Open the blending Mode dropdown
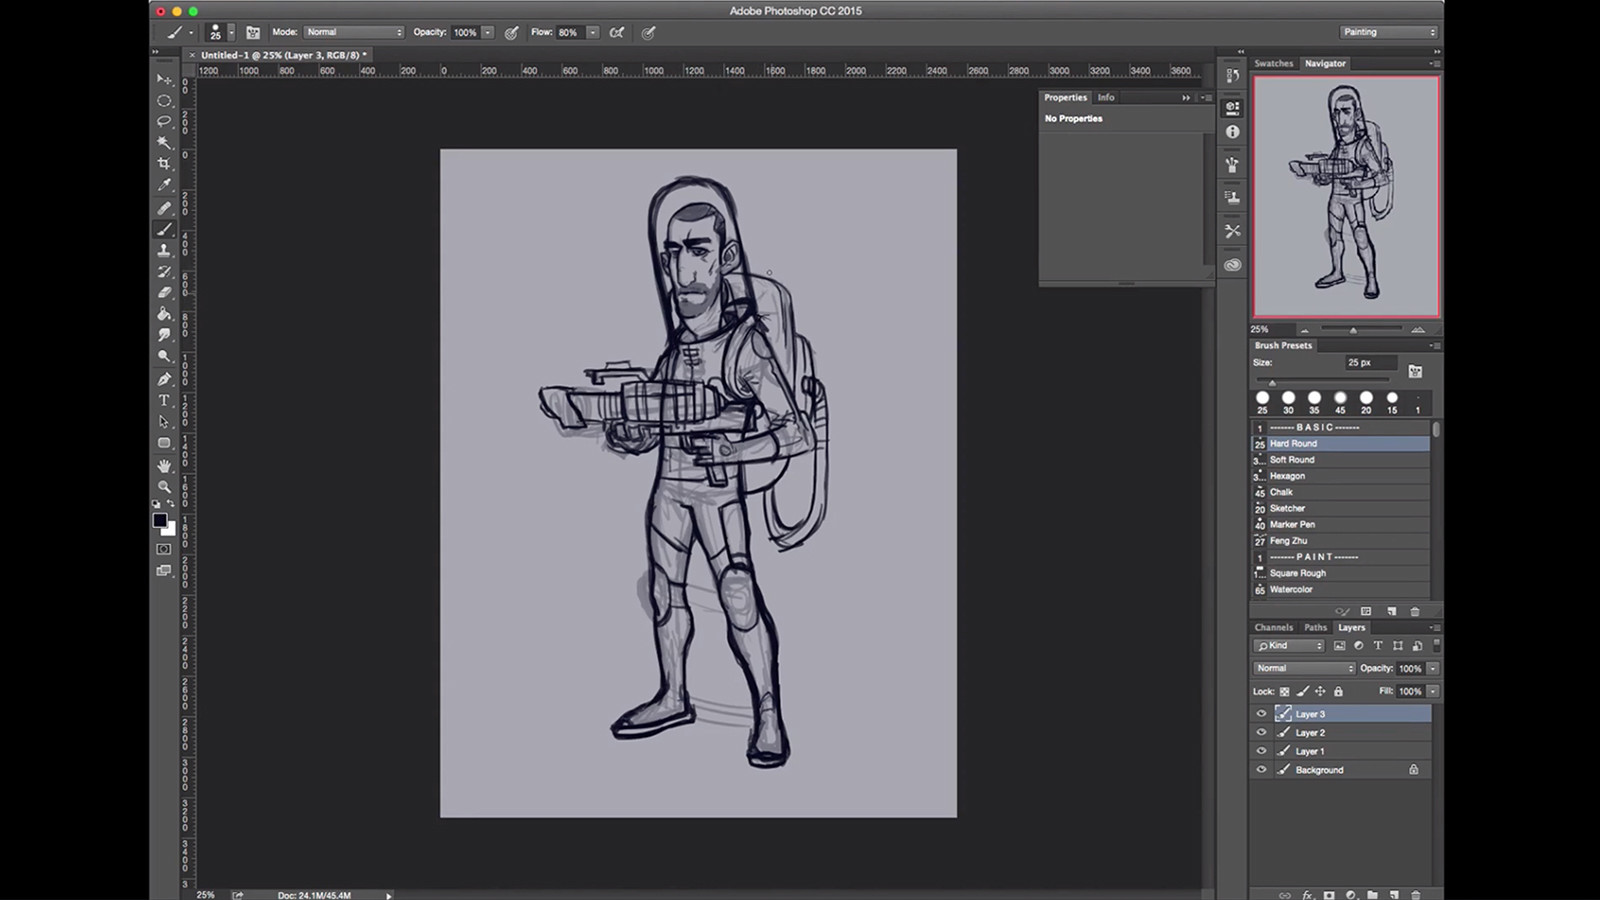This screenshot has width=1600, height=900. click(355, 31)
